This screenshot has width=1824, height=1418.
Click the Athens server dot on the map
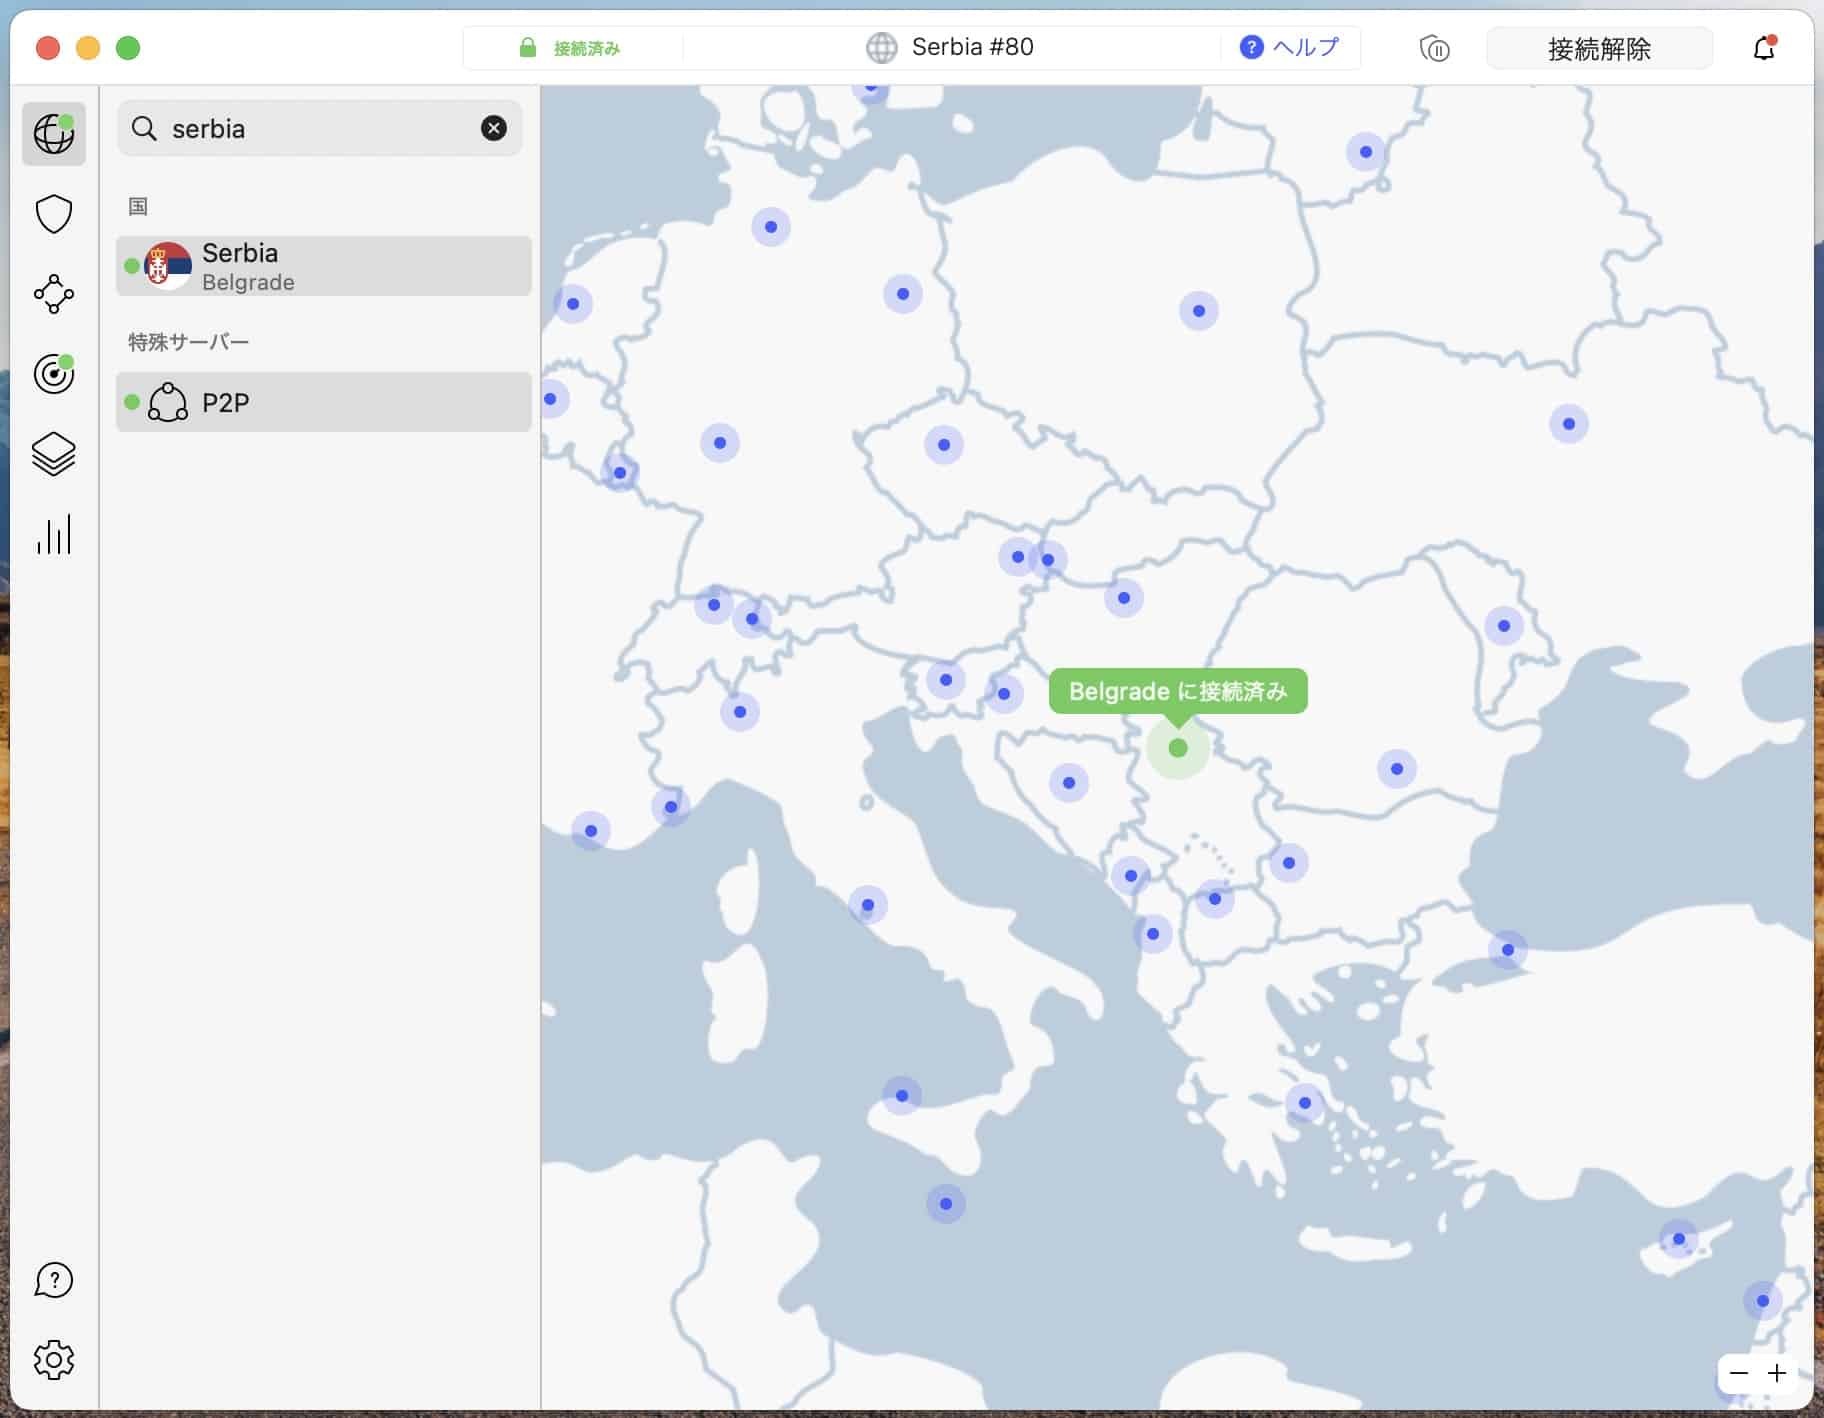point(1305,1103)
